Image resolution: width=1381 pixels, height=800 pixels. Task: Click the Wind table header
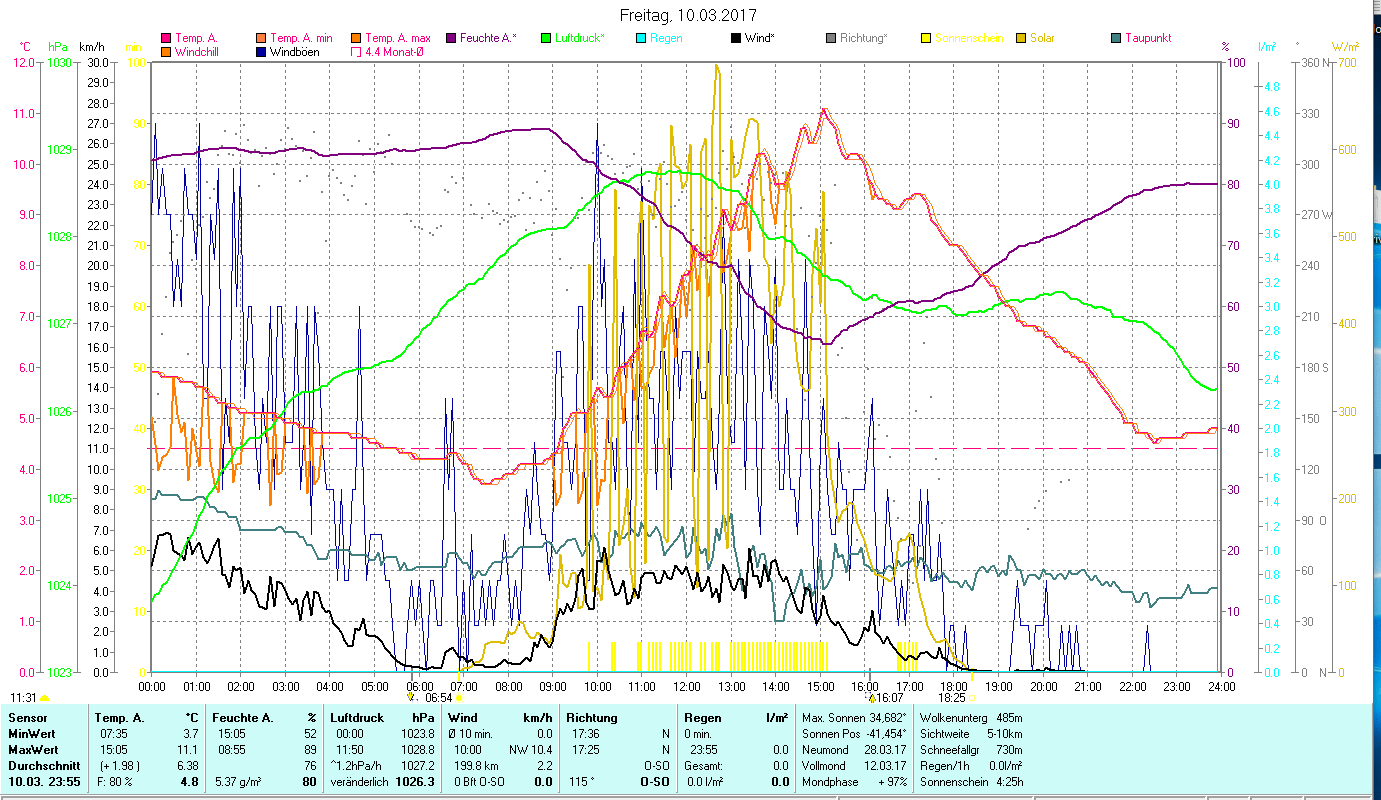tap(463, 718)
